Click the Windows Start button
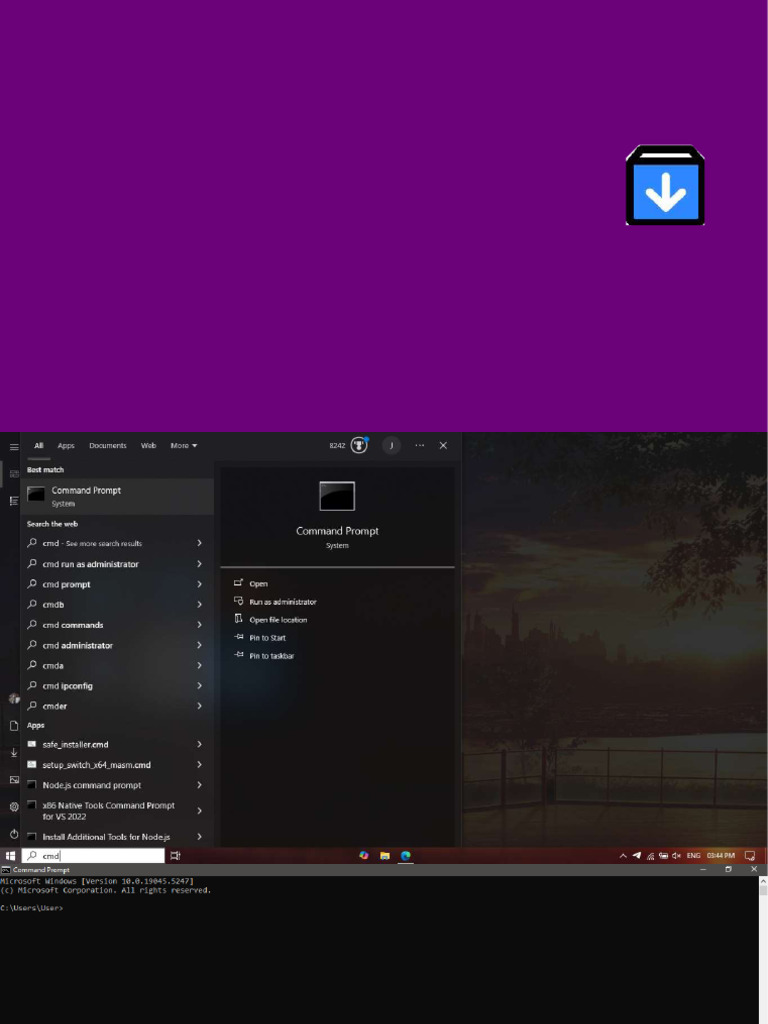This screenshot has width=768, height=1024. 11,856
